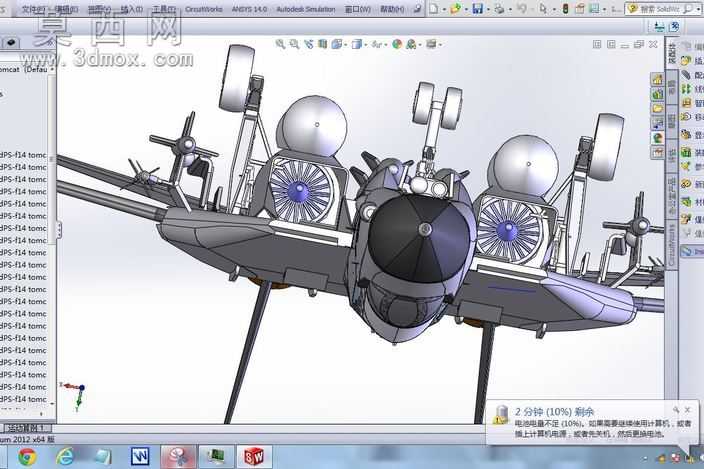704x469 pixels.
Task: Switch to the 运动算例 1 bottom tab
Action: pyautogui.click(x=26, y=428)
